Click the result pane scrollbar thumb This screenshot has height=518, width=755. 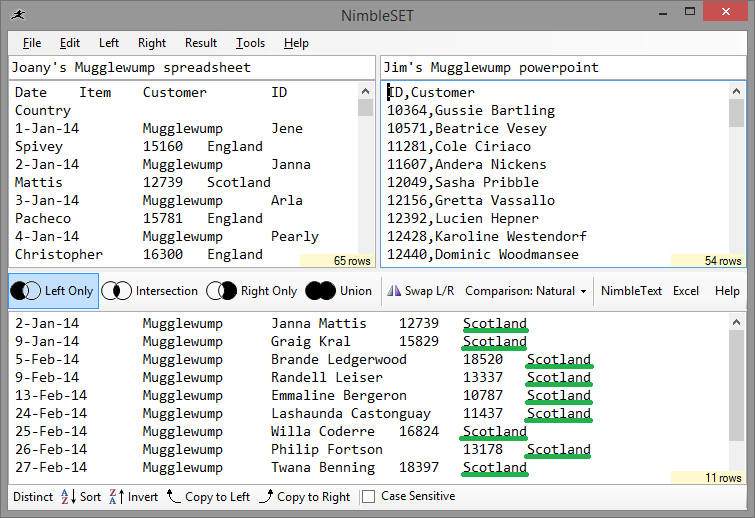(x=736, y=385)
